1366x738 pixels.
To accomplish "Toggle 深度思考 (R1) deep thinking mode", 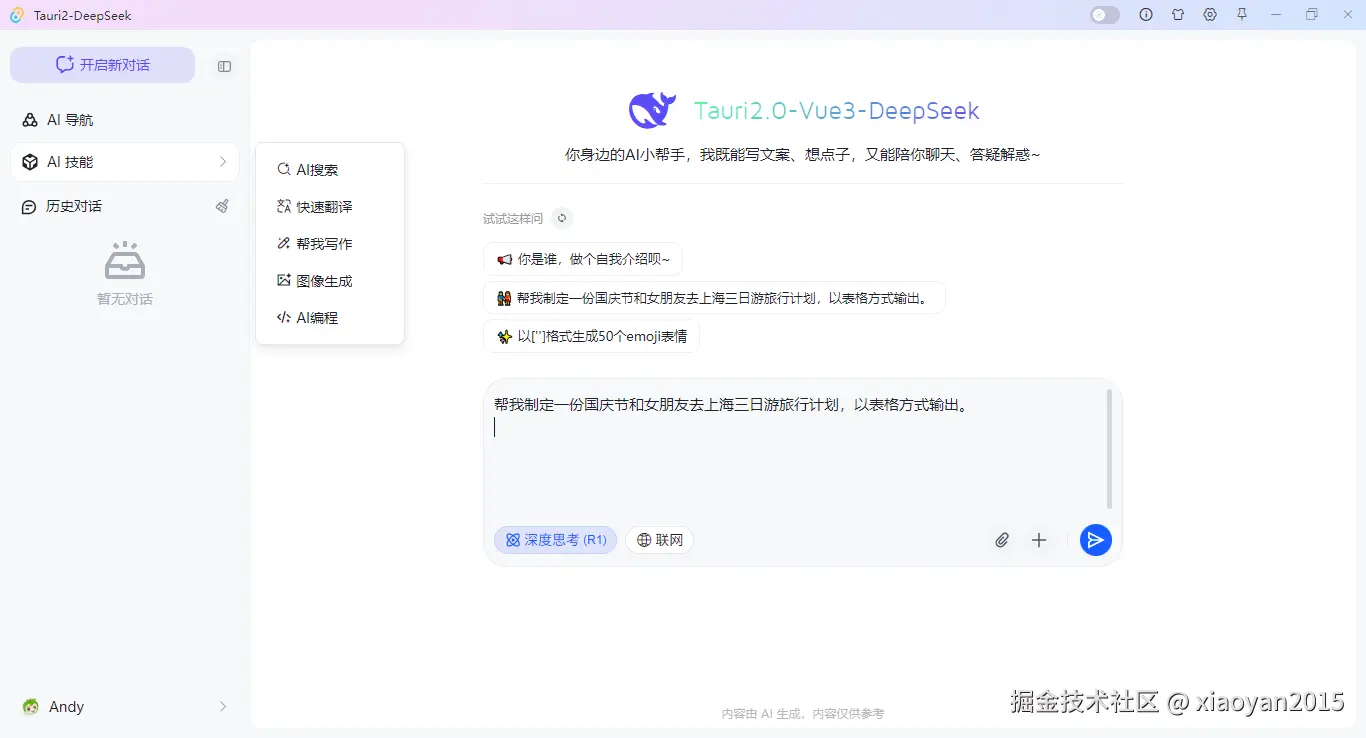I will coord(555,539).
